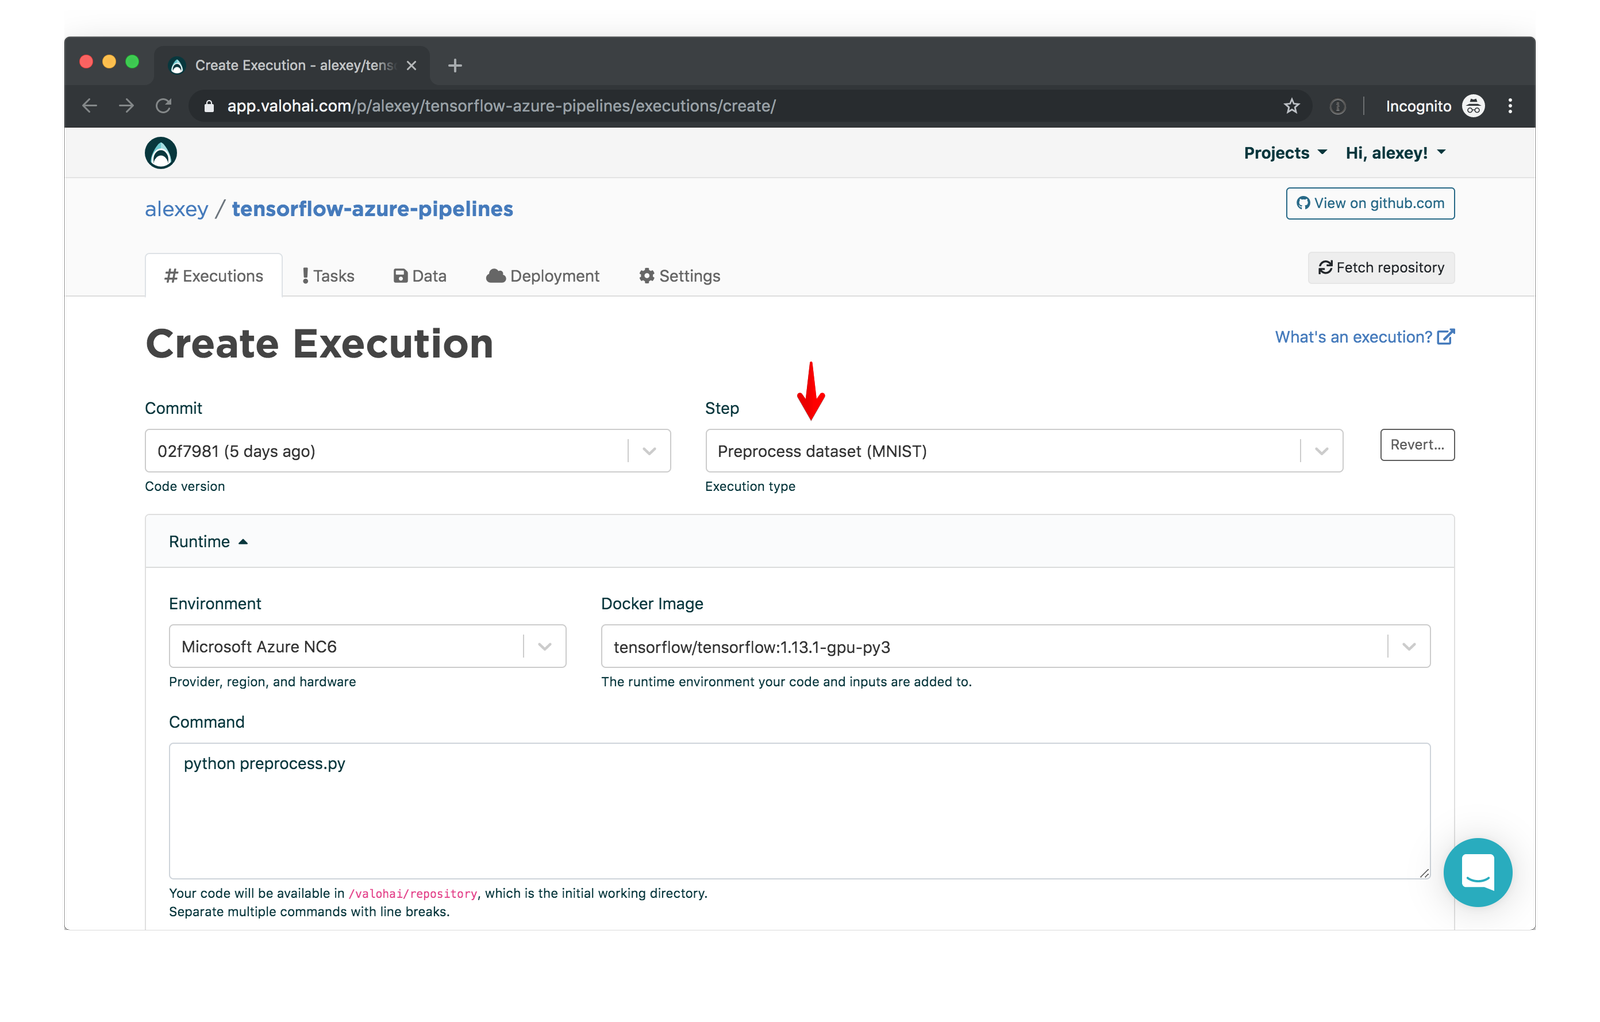Open a new browser tab
This screenshot has height=1022, width=1600.
pyautogui.click(x=455, y=65)
